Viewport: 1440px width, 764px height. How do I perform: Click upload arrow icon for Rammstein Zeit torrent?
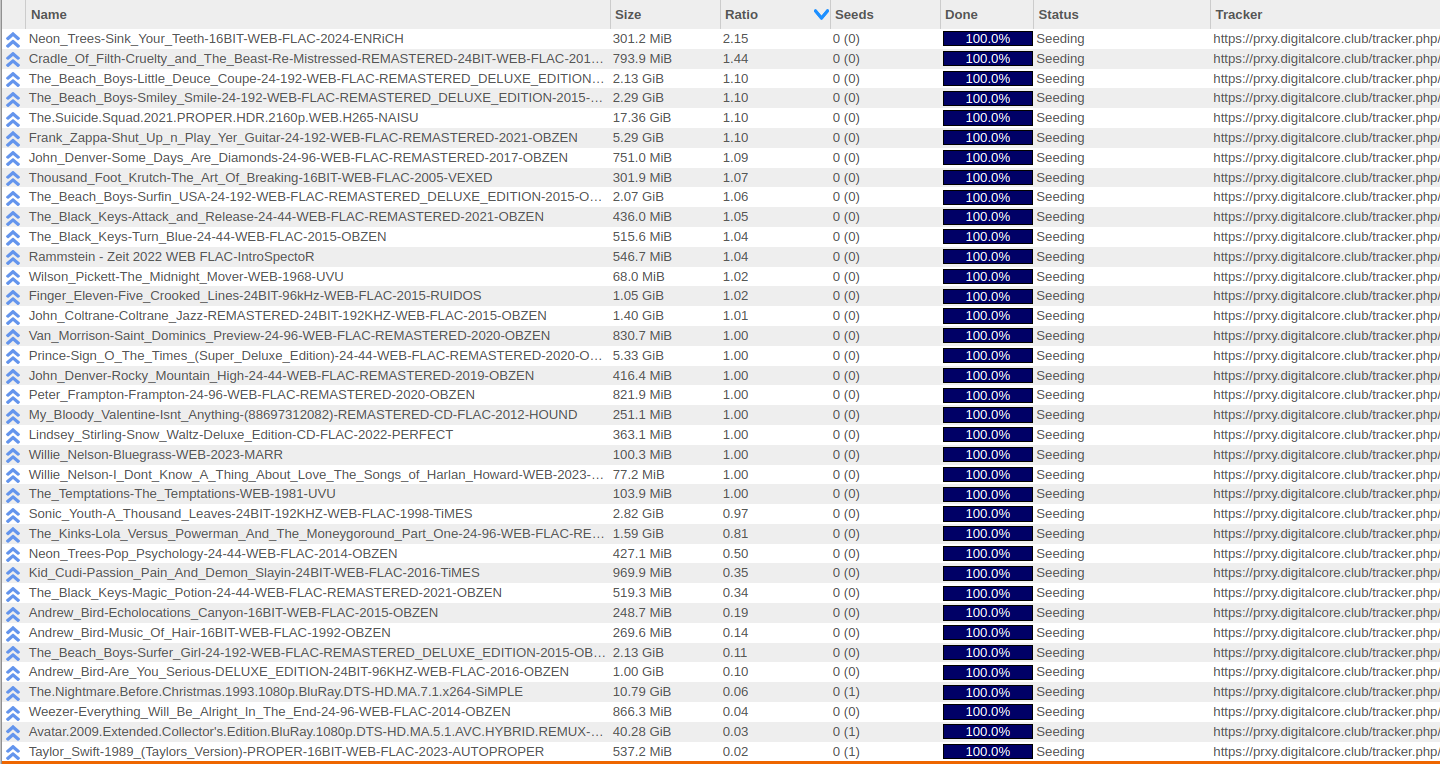pyautogui.click(x=13, y=257)
